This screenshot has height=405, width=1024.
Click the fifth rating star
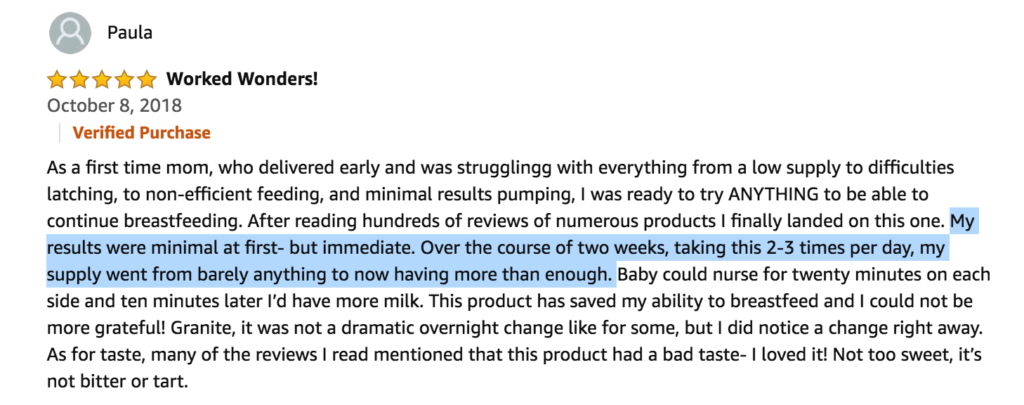click(x=146, y=80)
